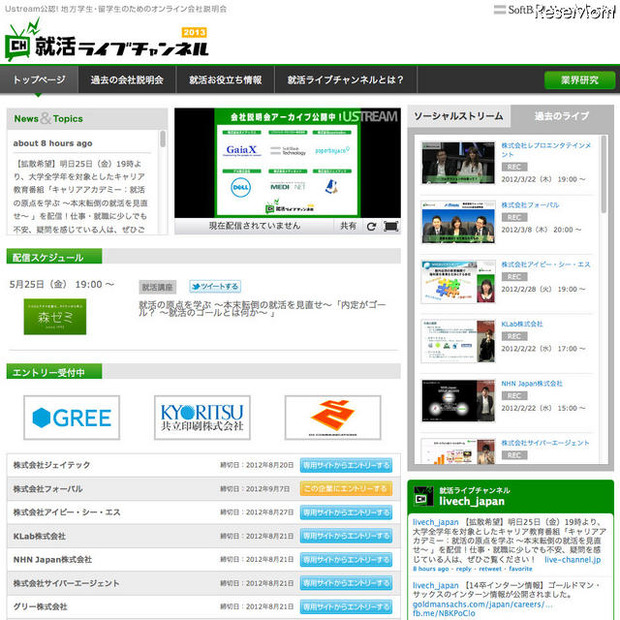
Task: Switch to the 過去のライブ tab
Action: coord(562,116)
